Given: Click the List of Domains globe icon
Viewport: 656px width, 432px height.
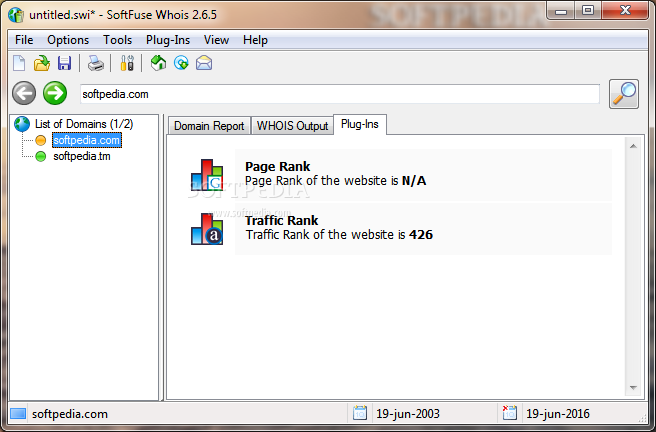Looking at the screenshot, I should click(x=22, y=124).
